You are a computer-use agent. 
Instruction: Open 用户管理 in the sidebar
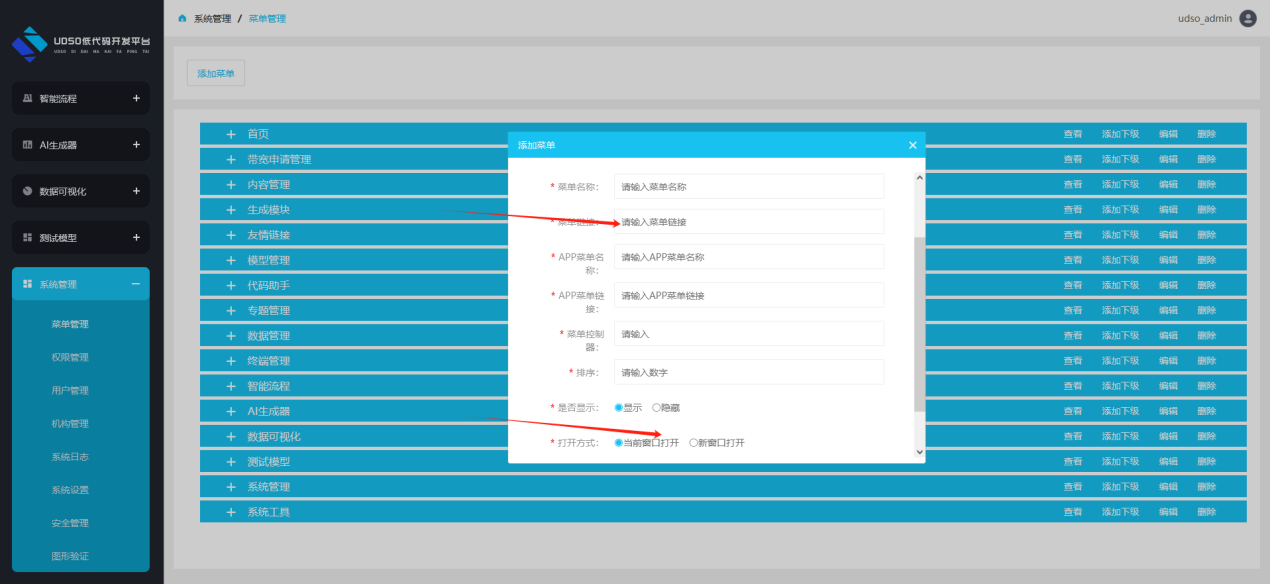[x=70, y=390]
